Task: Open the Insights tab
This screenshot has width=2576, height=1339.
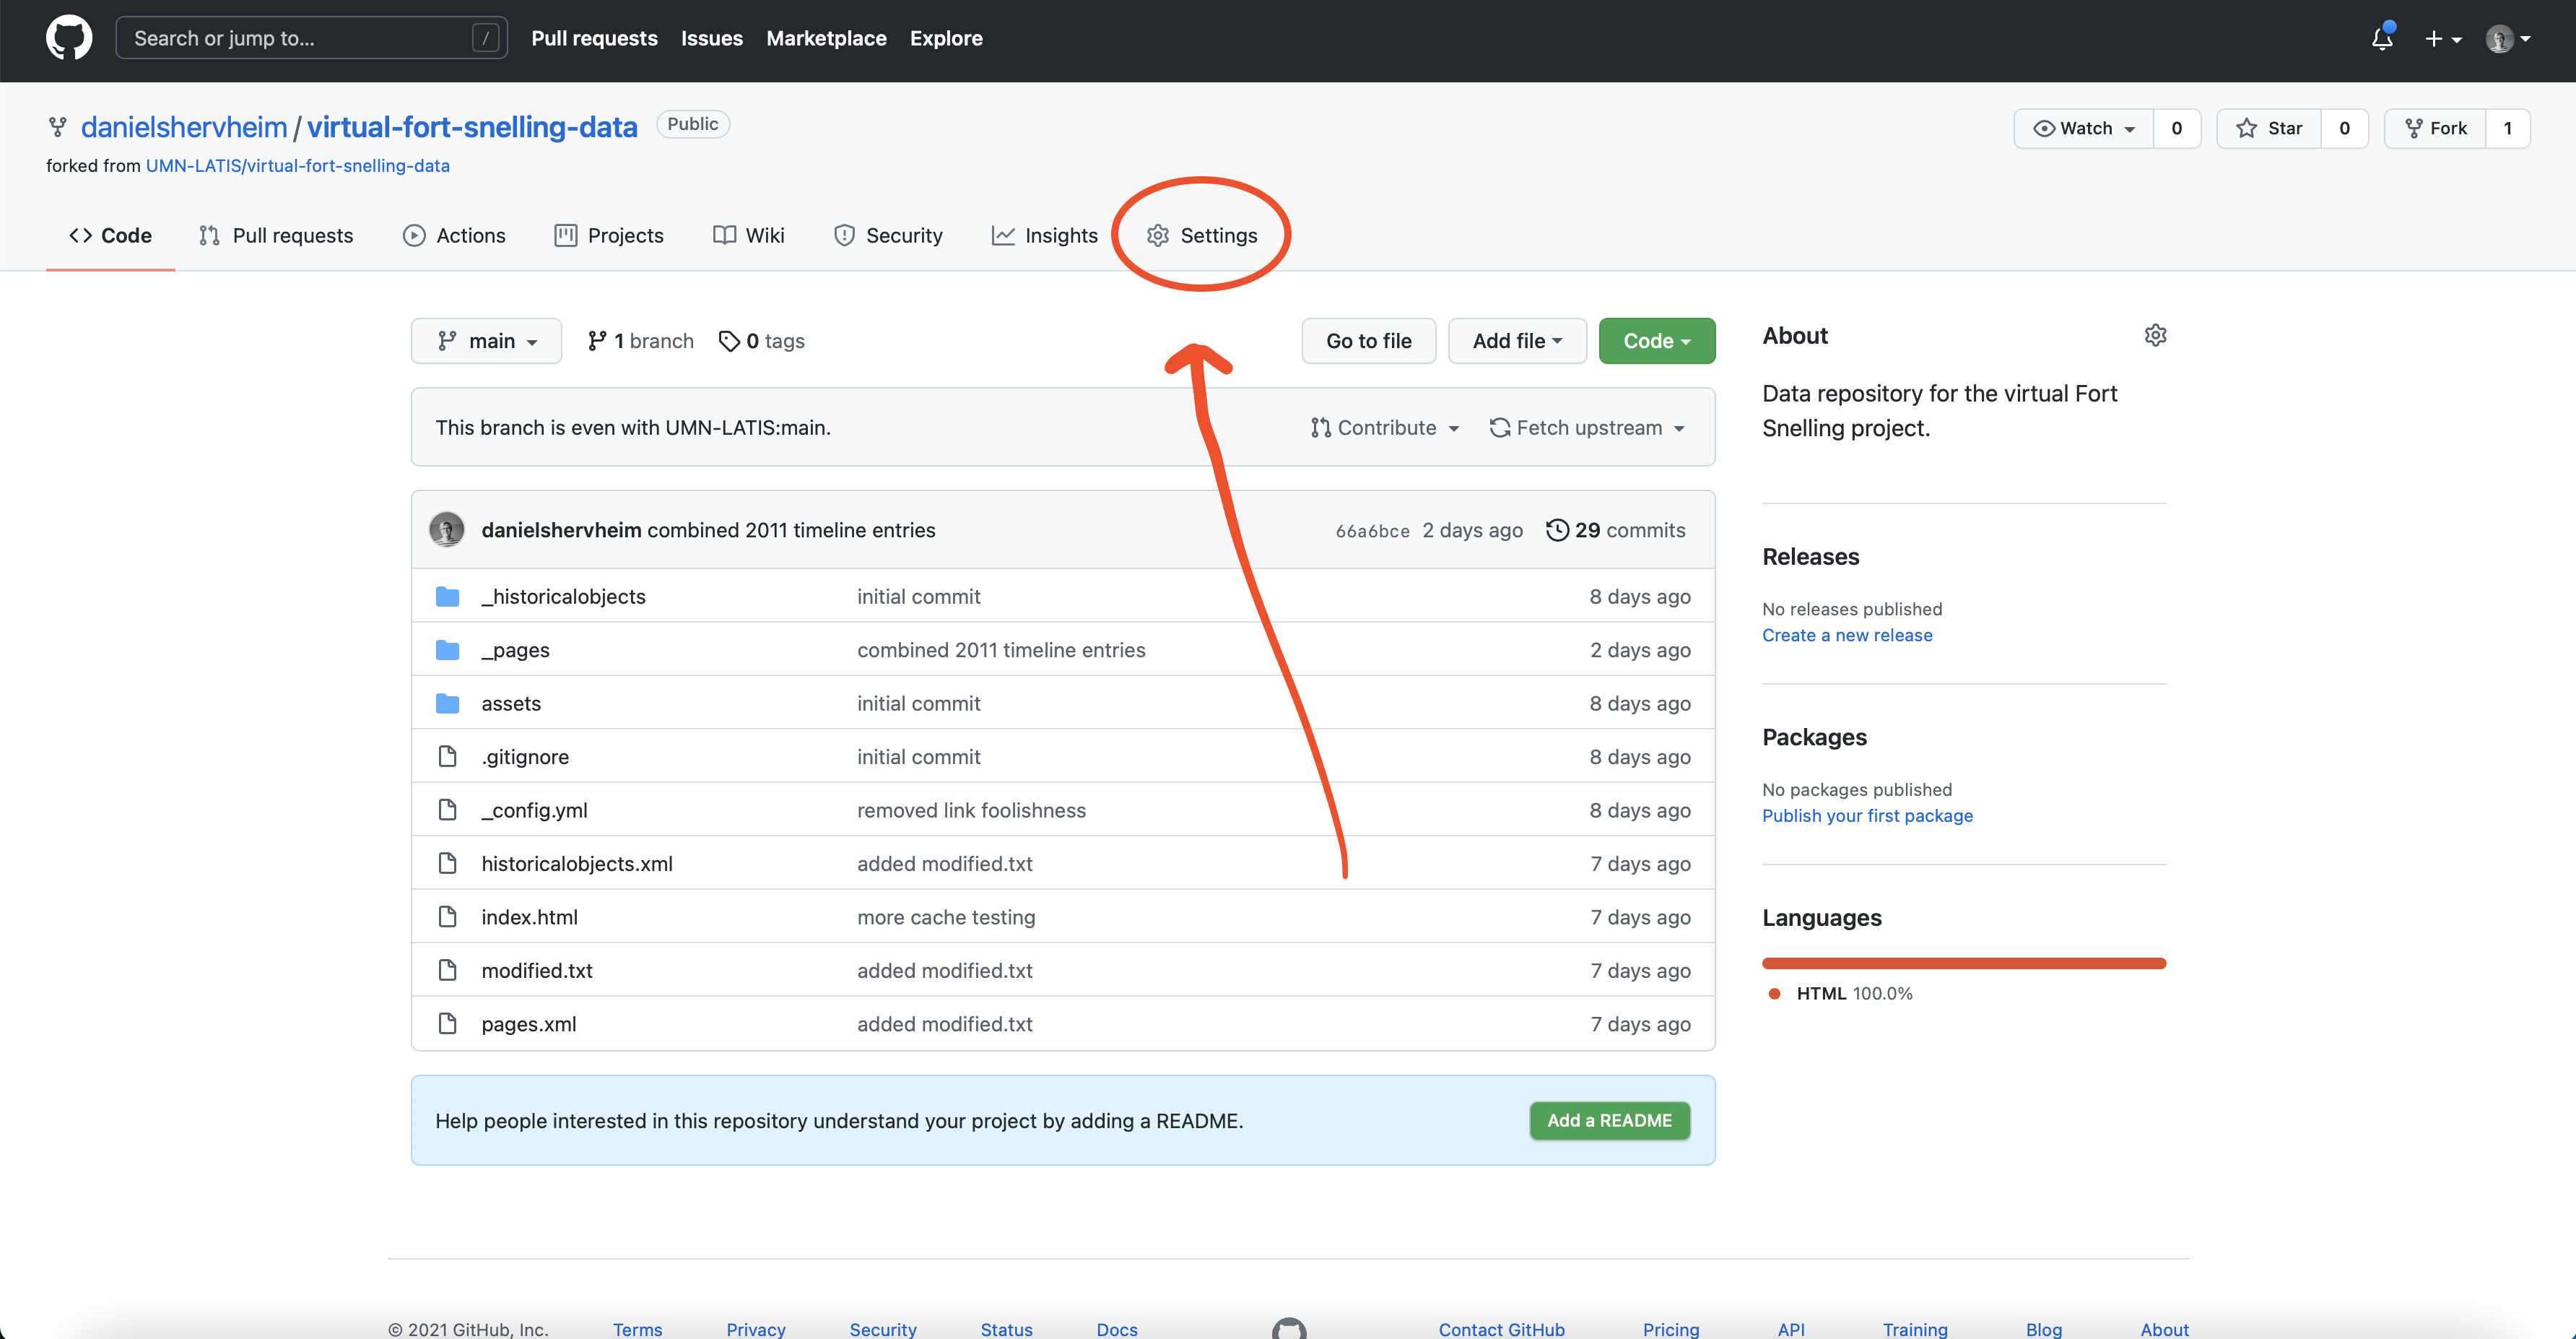Action: click(x=1044, y=235)
